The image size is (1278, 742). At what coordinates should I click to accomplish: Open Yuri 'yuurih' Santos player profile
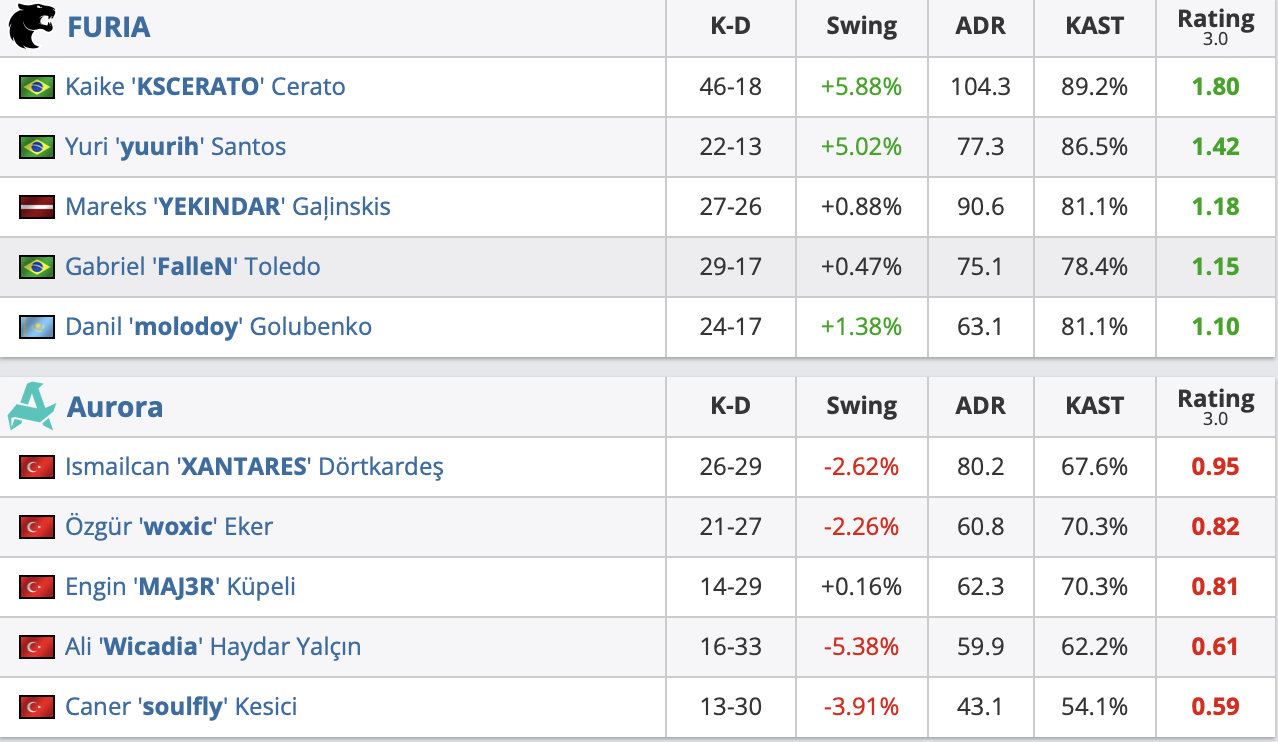pos(175,147)
